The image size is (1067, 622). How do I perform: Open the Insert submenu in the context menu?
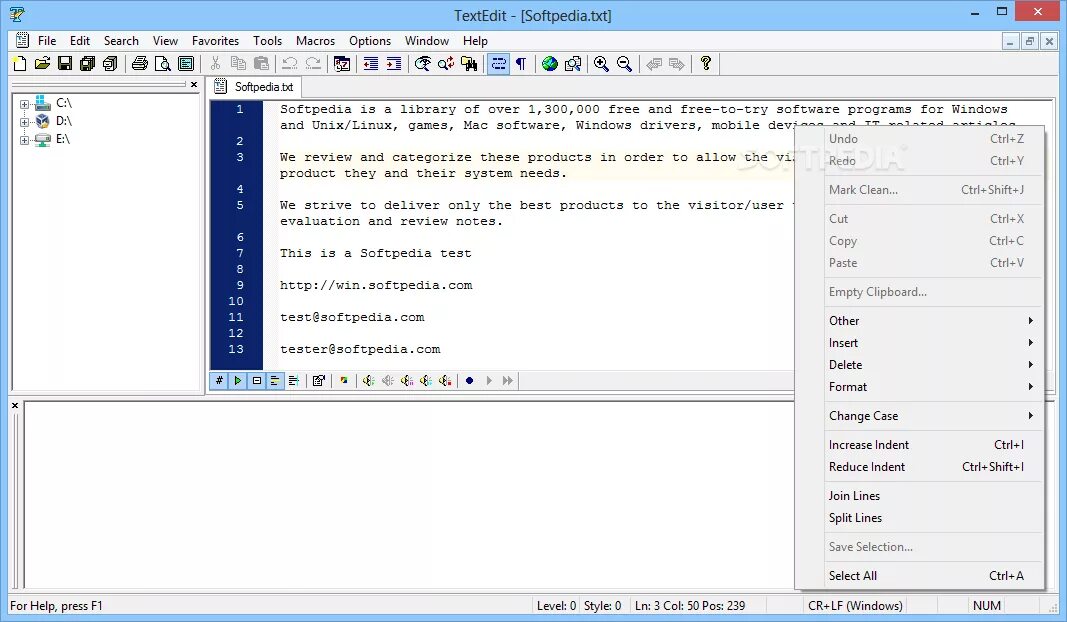tap(932, 343)
